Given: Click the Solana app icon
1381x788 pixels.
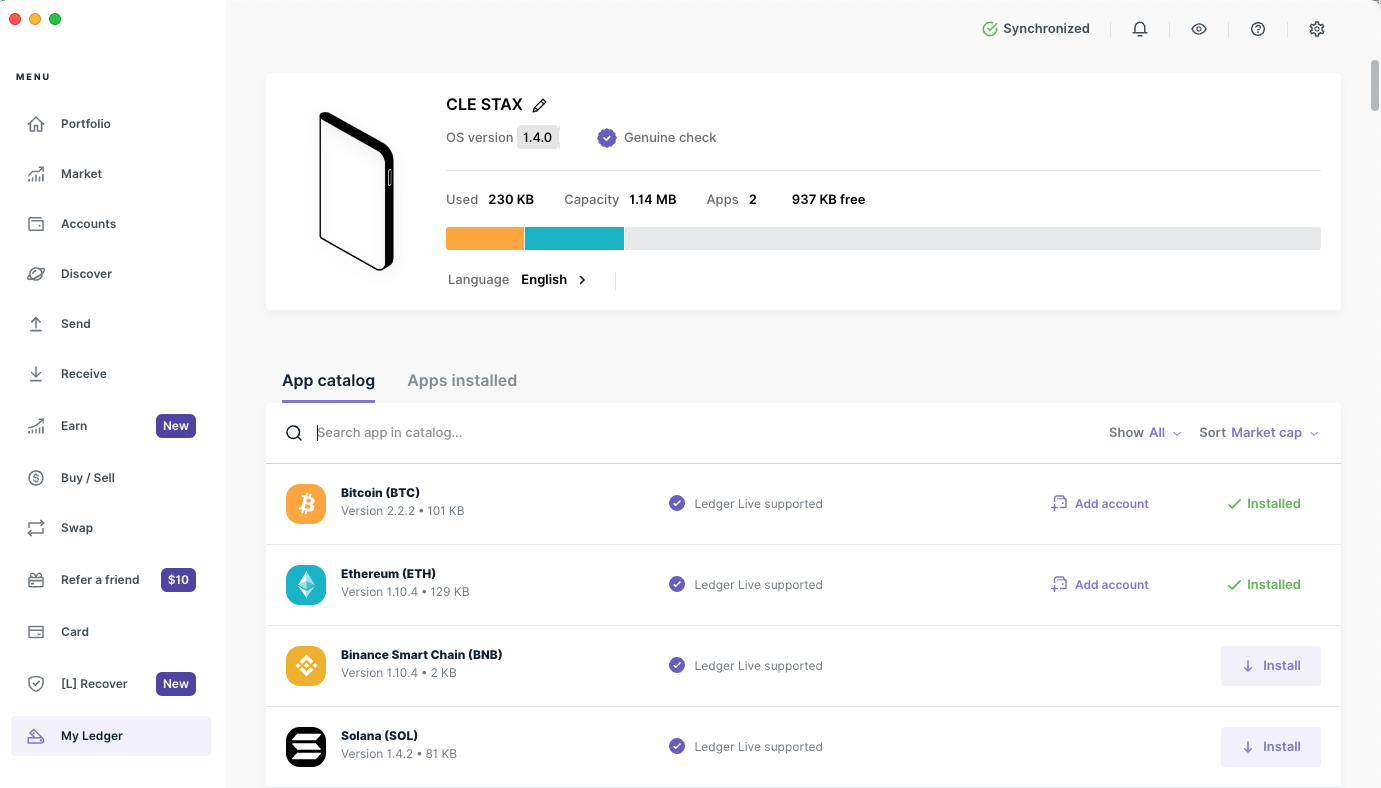Looking at the screenshot, I should coord(306,747).
